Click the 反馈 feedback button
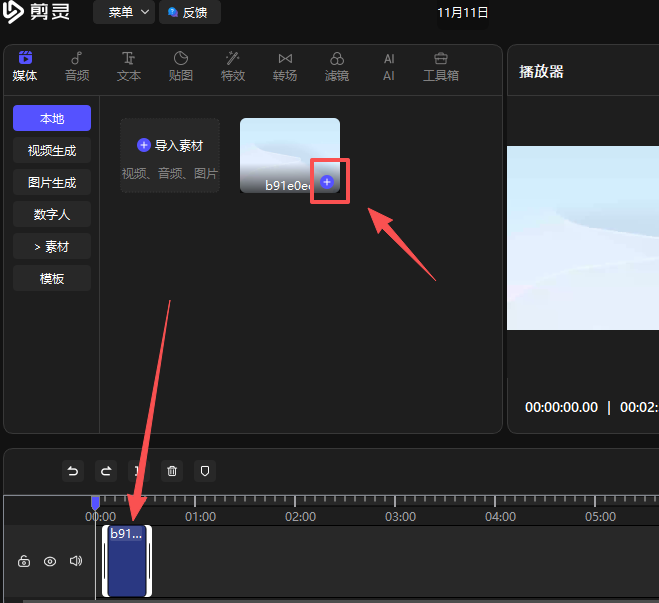Screen dimensions: 659x603 pyautogui.click(x=189, y=13)
